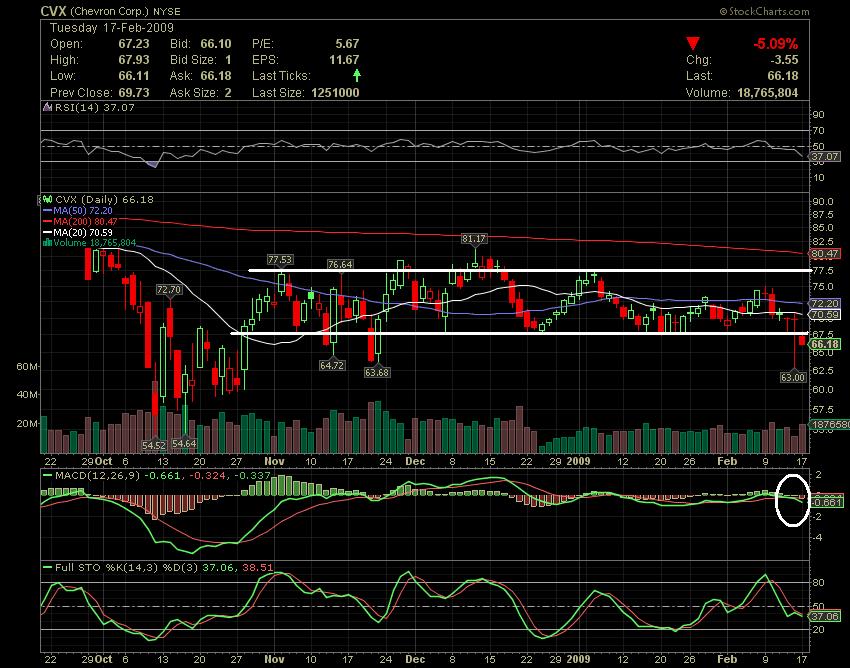
Task: Click the 81.17 peak price label
Action: (x=474, y=239)
